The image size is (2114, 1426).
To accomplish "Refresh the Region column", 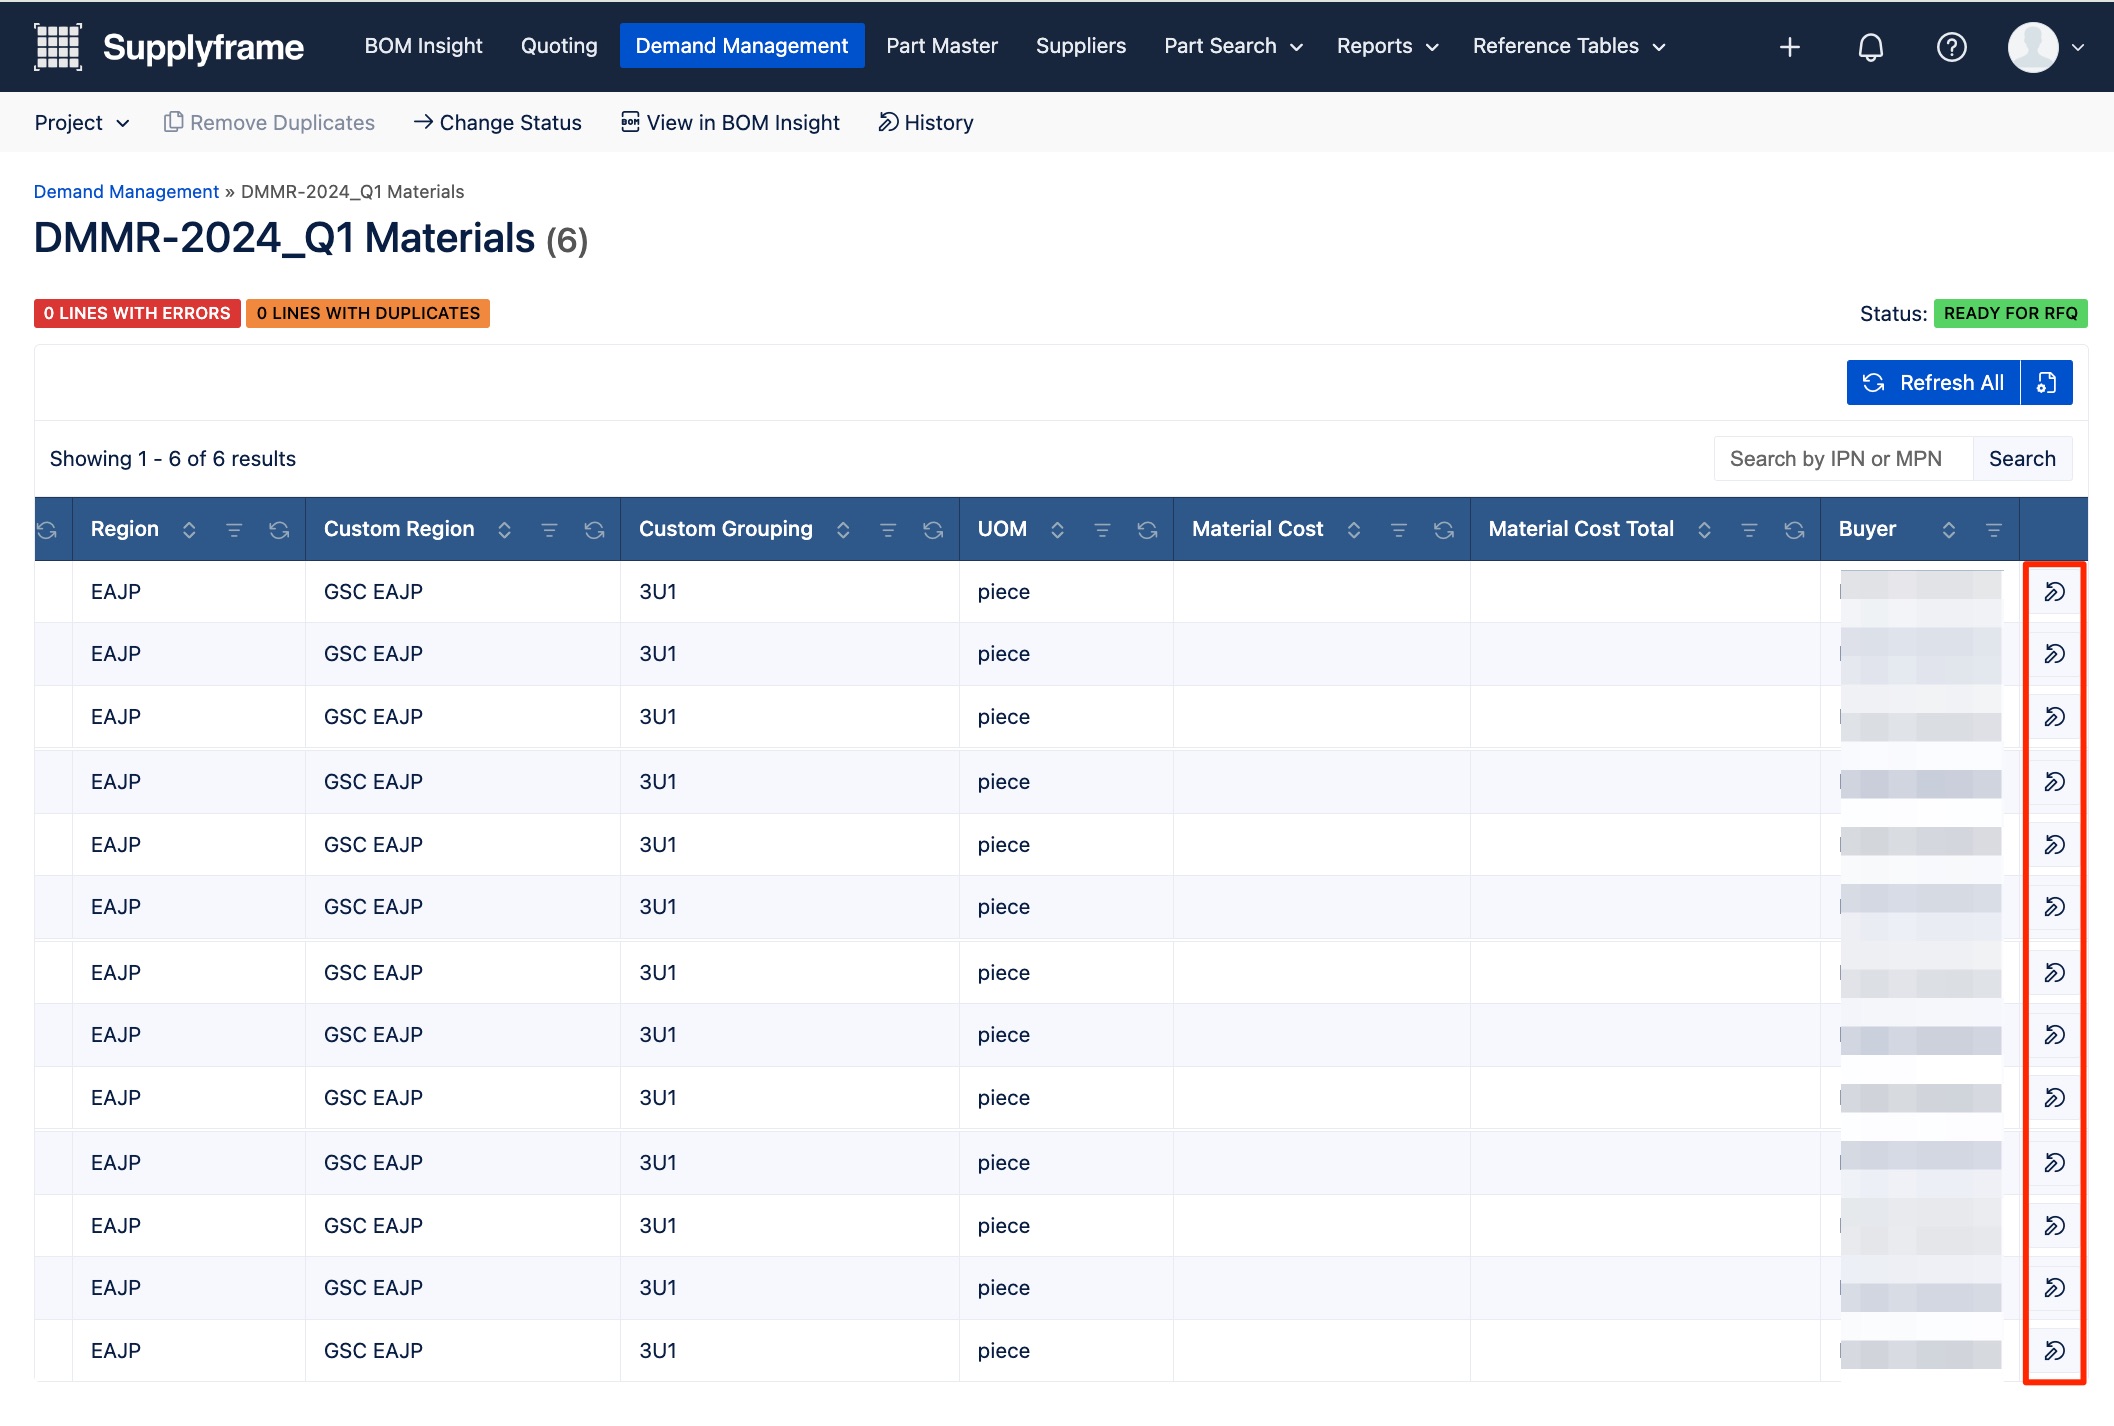I will (x=279, y=530).
